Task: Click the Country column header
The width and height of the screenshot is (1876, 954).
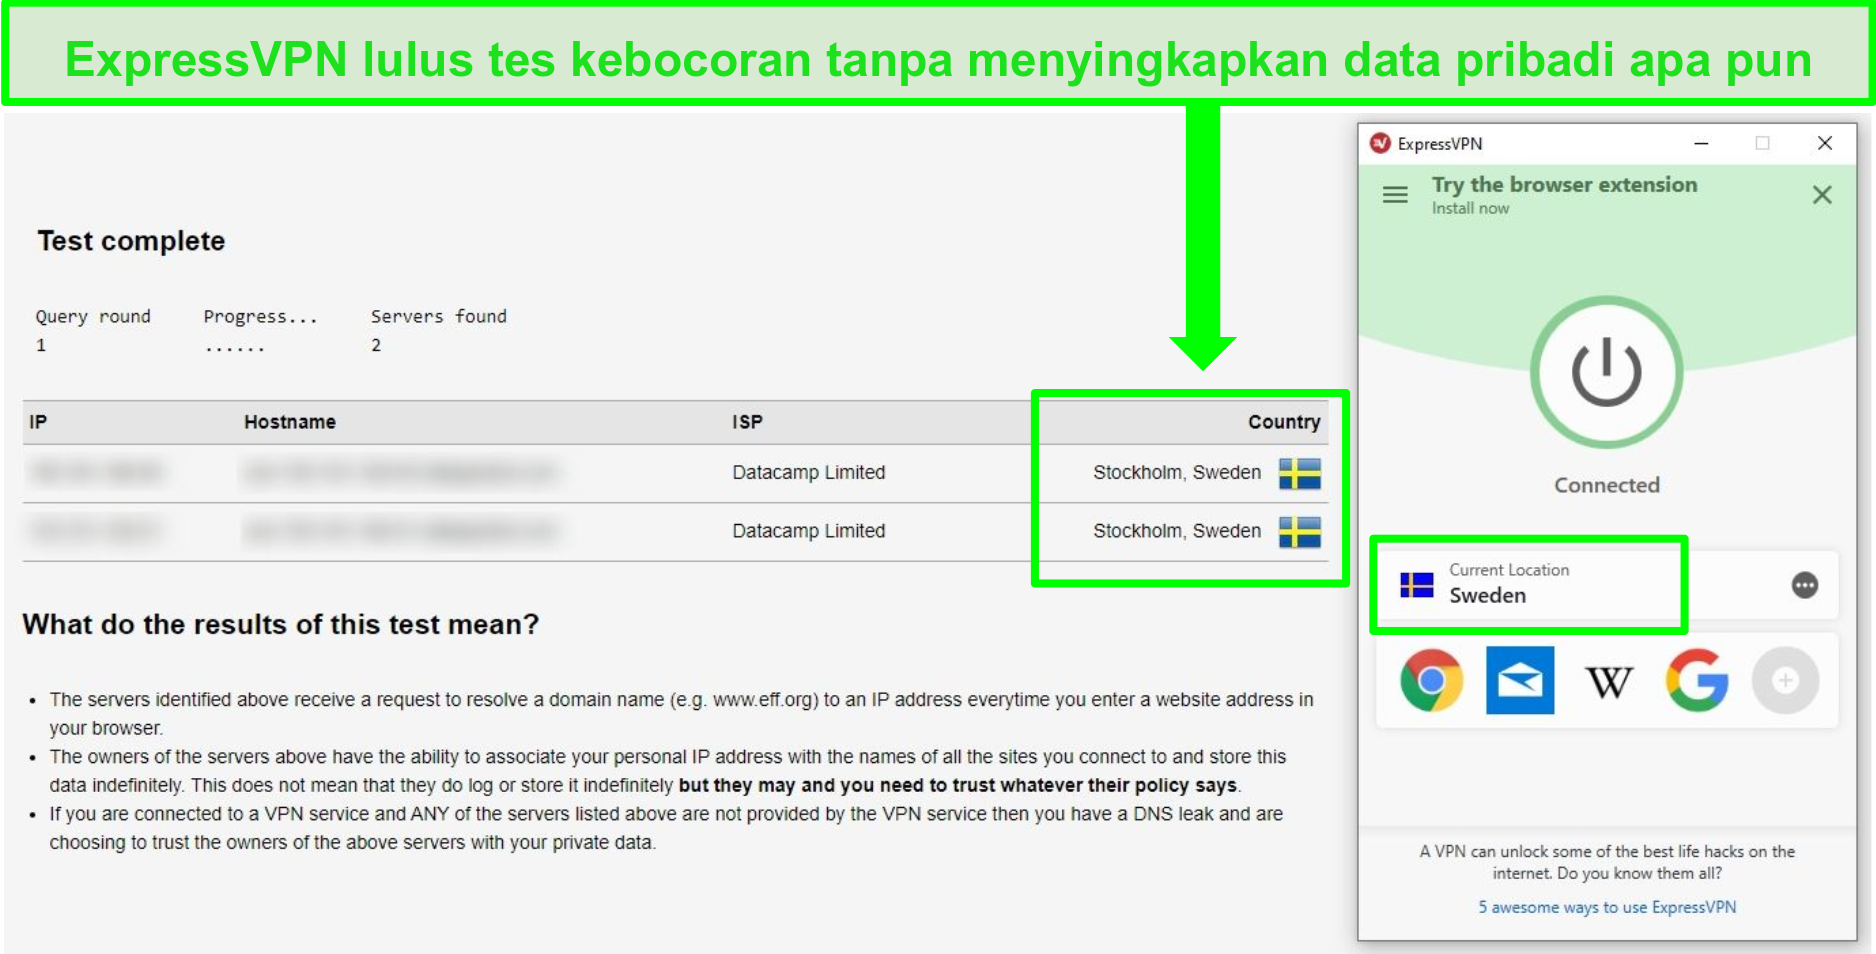Action: 1284,422
